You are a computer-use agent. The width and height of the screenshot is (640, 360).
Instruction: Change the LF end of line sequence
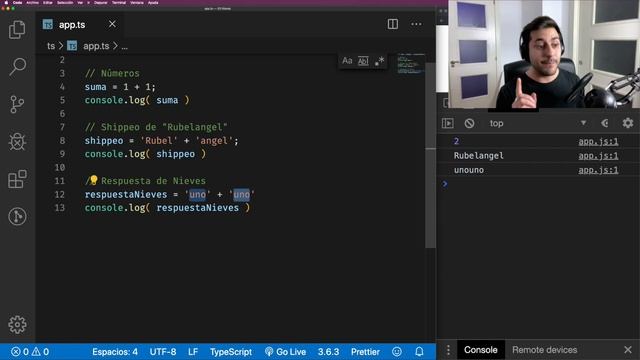click(x=193, y=351)
